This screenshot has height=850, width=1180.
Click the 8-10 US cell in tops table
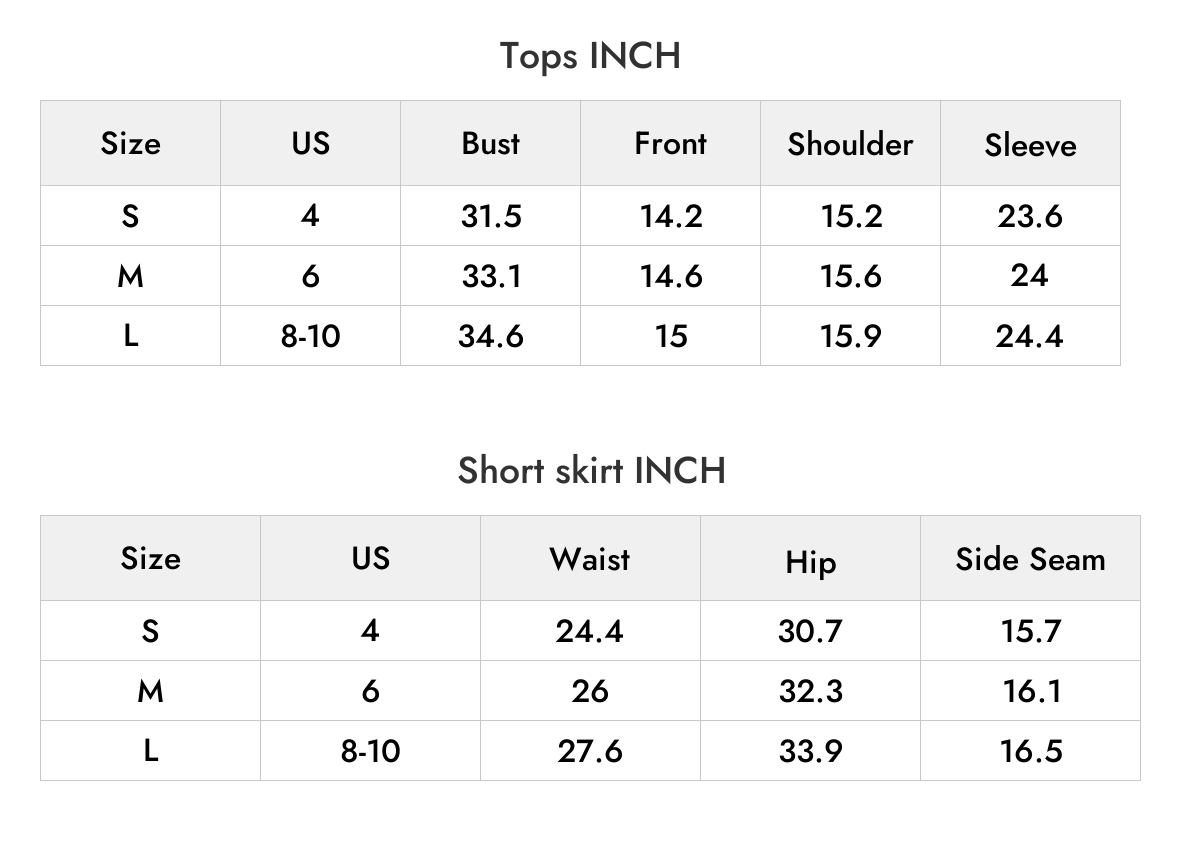(x=311, y=336)
